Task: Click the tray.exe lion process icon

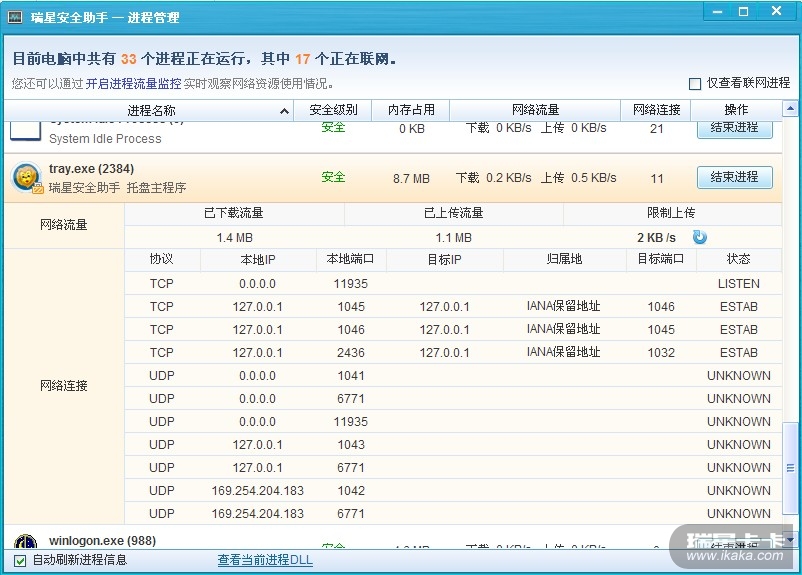Action: tap(26, 178)
